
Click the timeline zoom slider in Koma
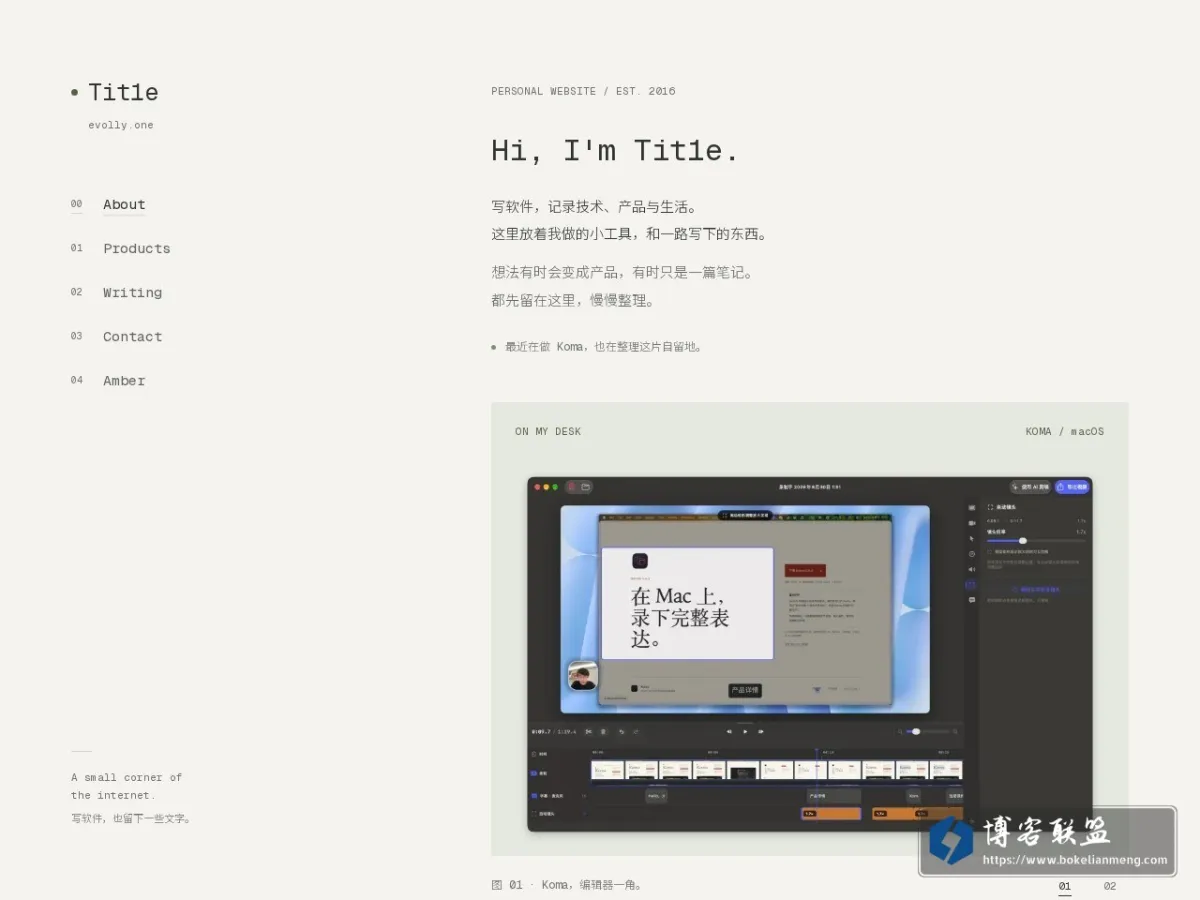[928, 731]
